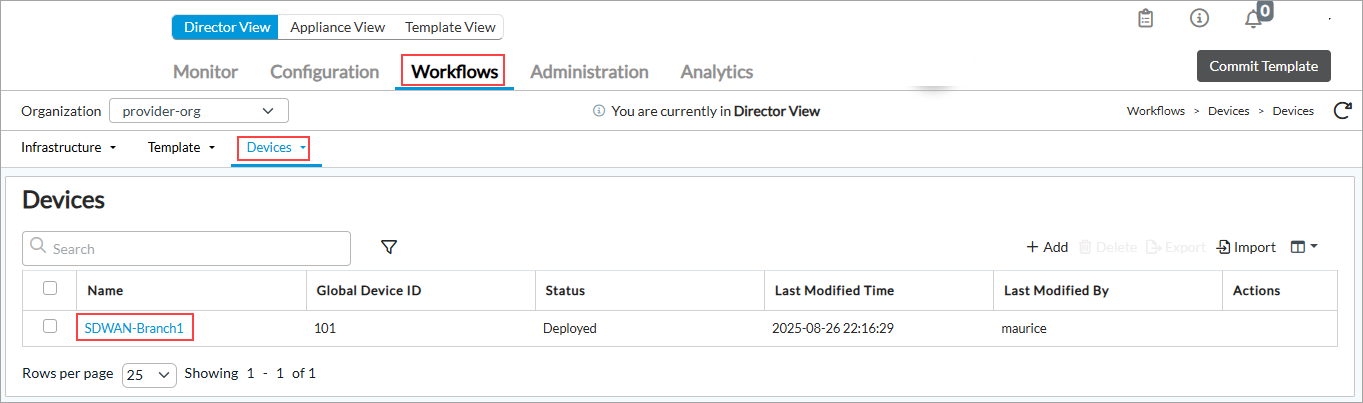Click the information circle icon
1363x403 pixels.
point(1199,19)
